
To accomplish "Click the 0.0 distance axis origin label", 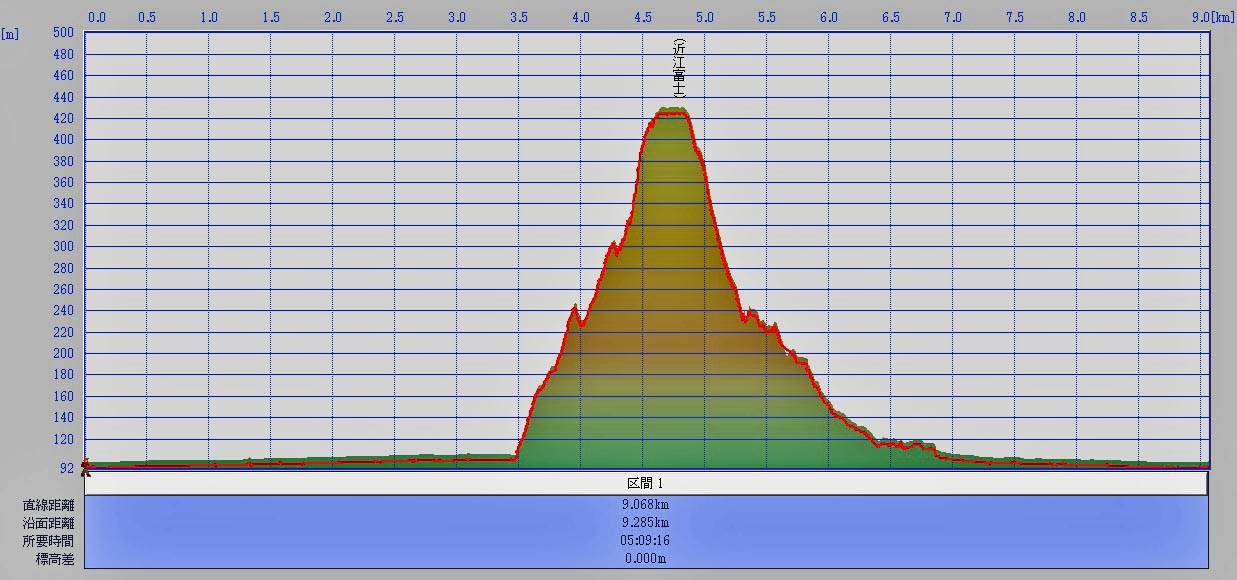I will click(98, 17).
